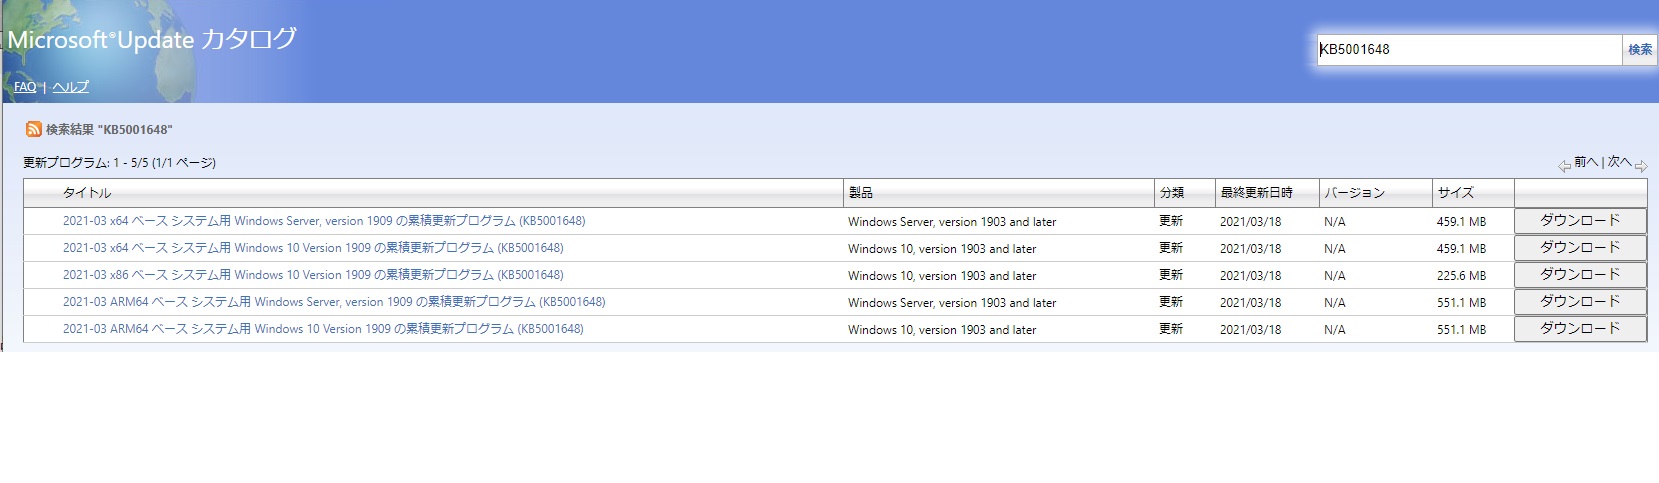Click the 551.1 MB size in the ARM64 Windows Server row
This screenshot has width=1659, height=483.
[x=1461, y=303]
